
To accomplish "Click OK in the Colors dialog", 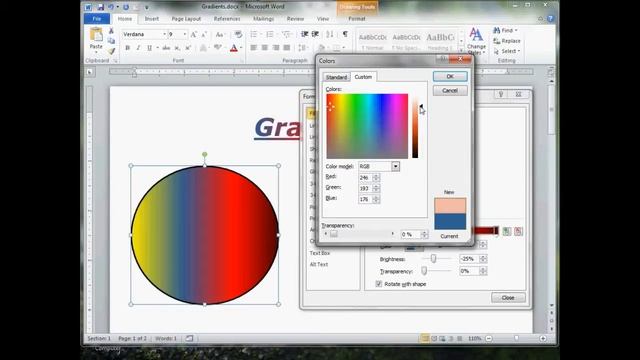I will pyautogui.click(x=450, y=76).
